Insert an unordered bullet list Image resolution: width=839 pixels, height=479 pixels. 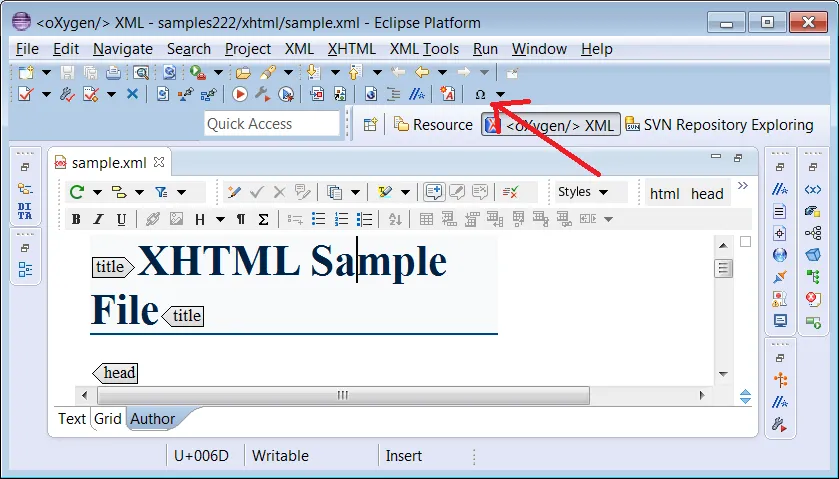pos(318,219)
